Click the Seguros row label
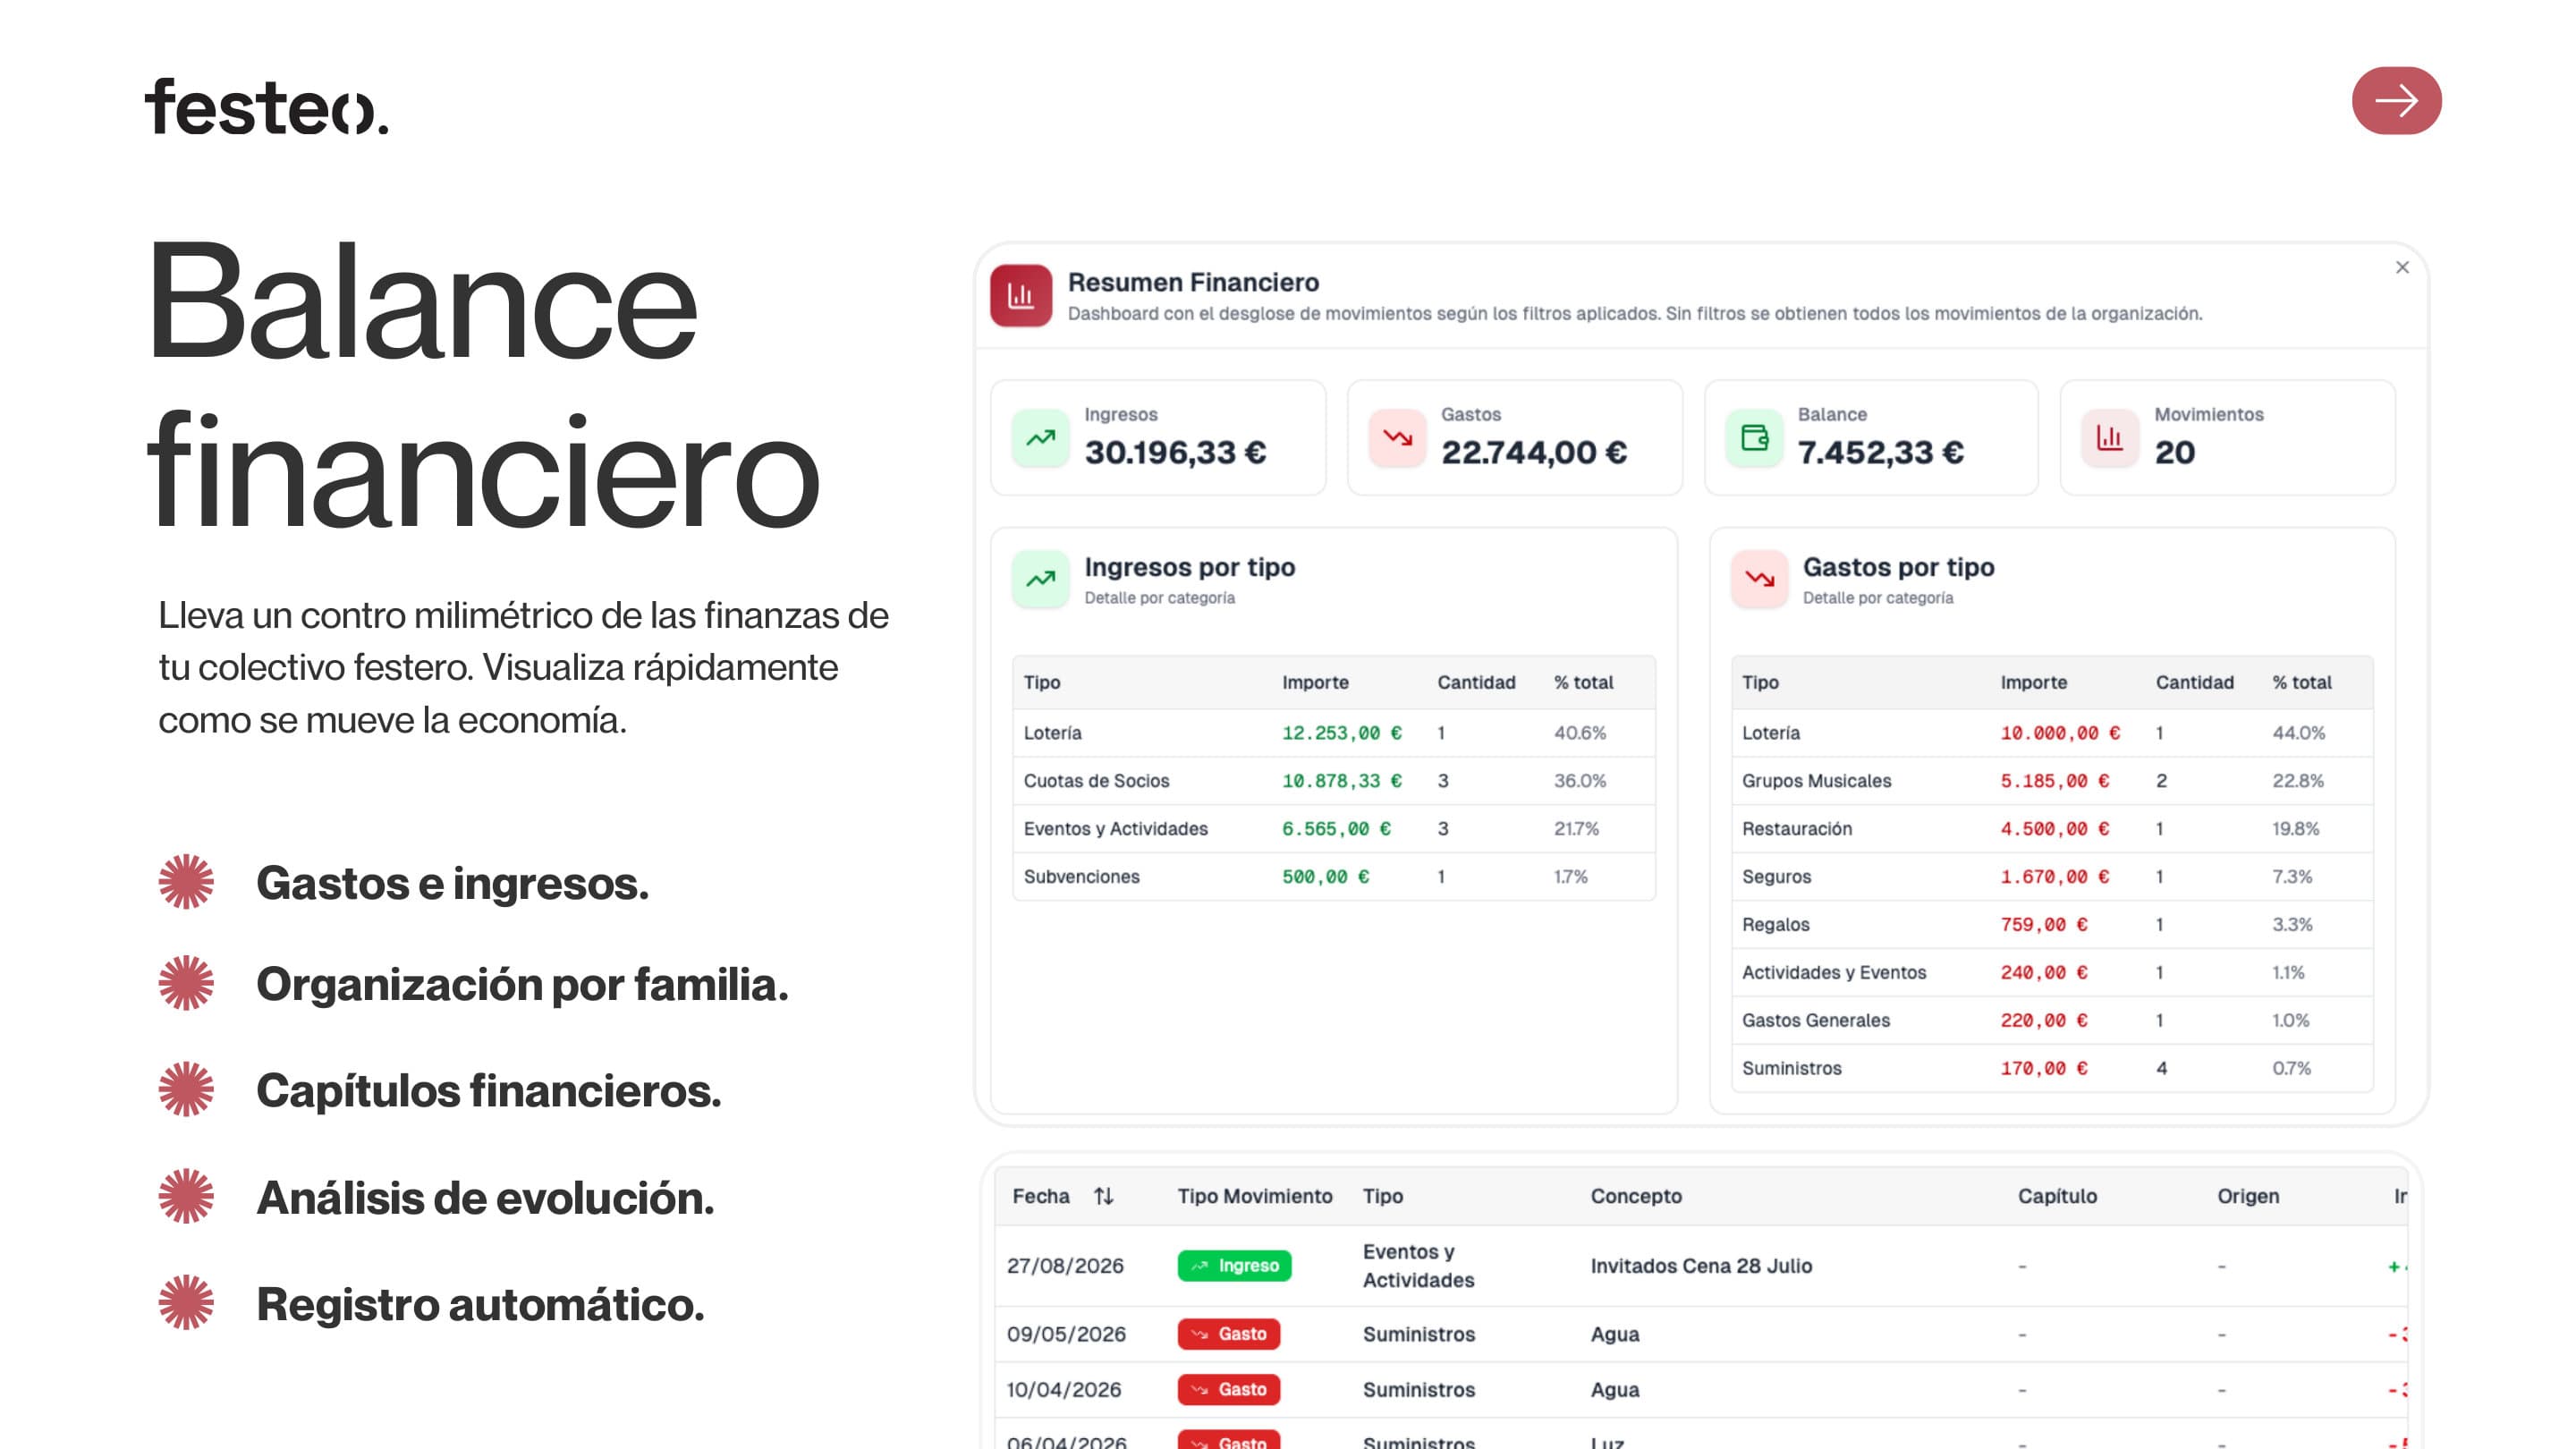2576x1449 pixels. click(x=1776, y=877)
